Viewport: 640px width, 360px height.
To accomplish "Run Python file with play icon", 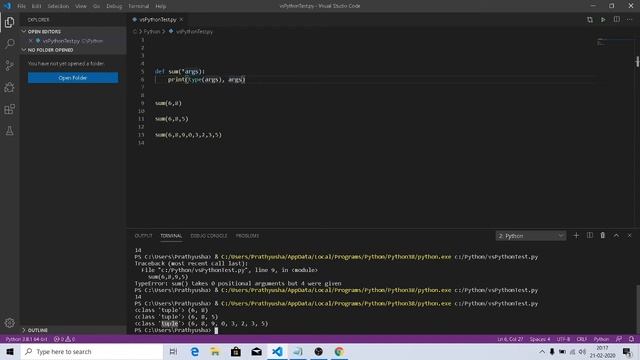I will [603, 20].
